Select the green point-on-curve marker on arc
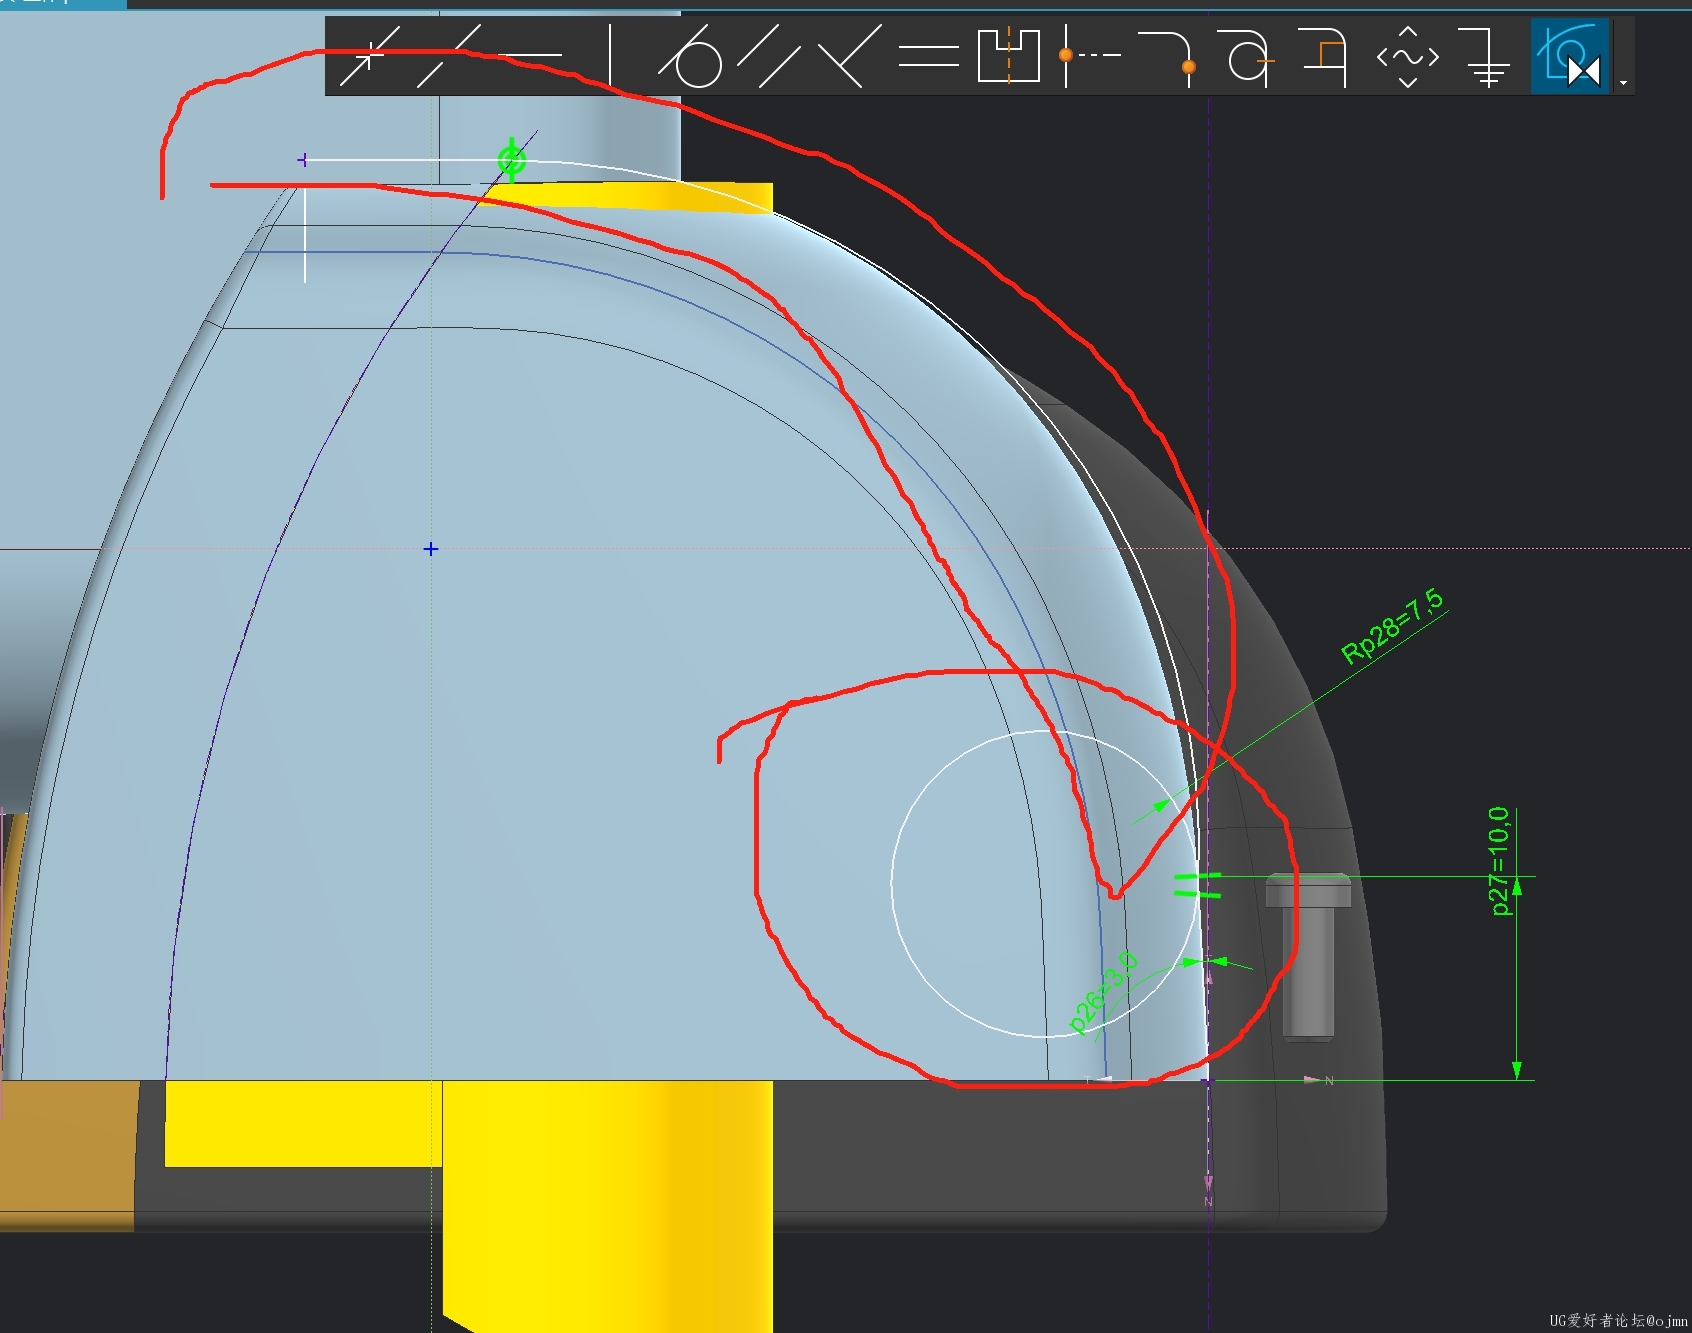This screenshot has height=1333, width=1692. (x=511, y=159)
